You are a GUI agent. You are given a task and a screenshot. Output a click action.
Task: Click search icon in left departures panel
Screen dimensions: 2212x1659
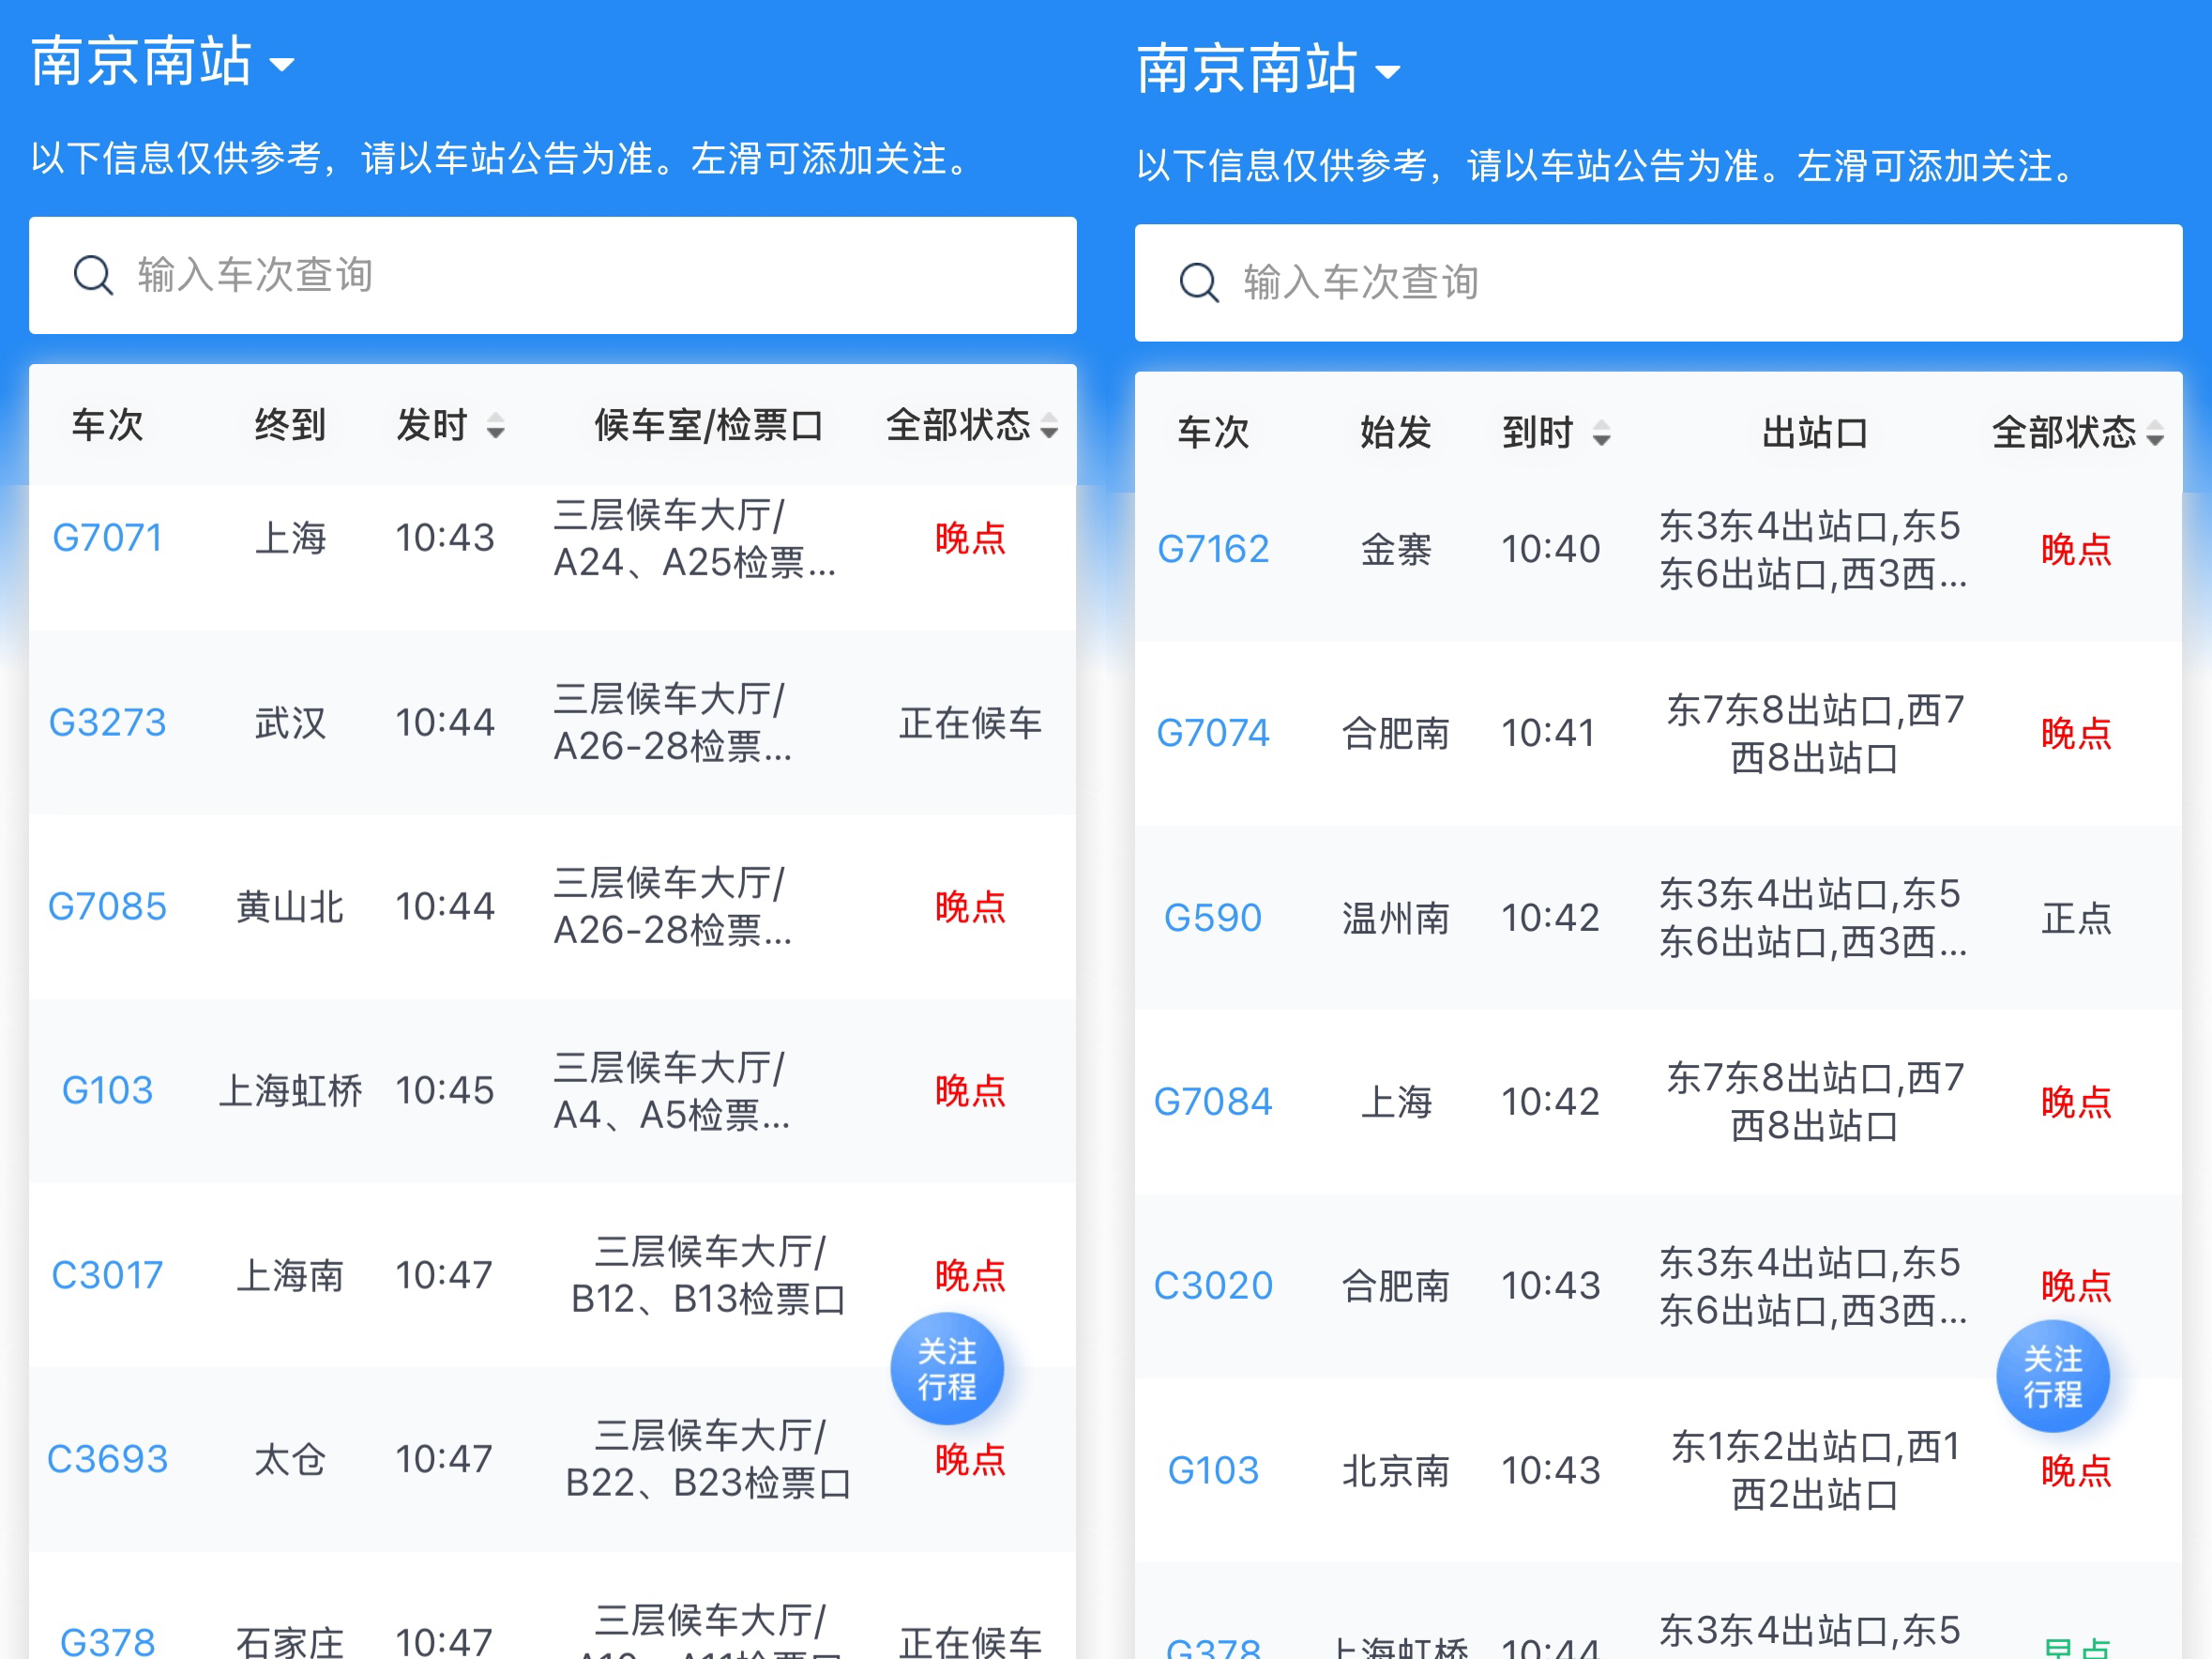(94, 275)
